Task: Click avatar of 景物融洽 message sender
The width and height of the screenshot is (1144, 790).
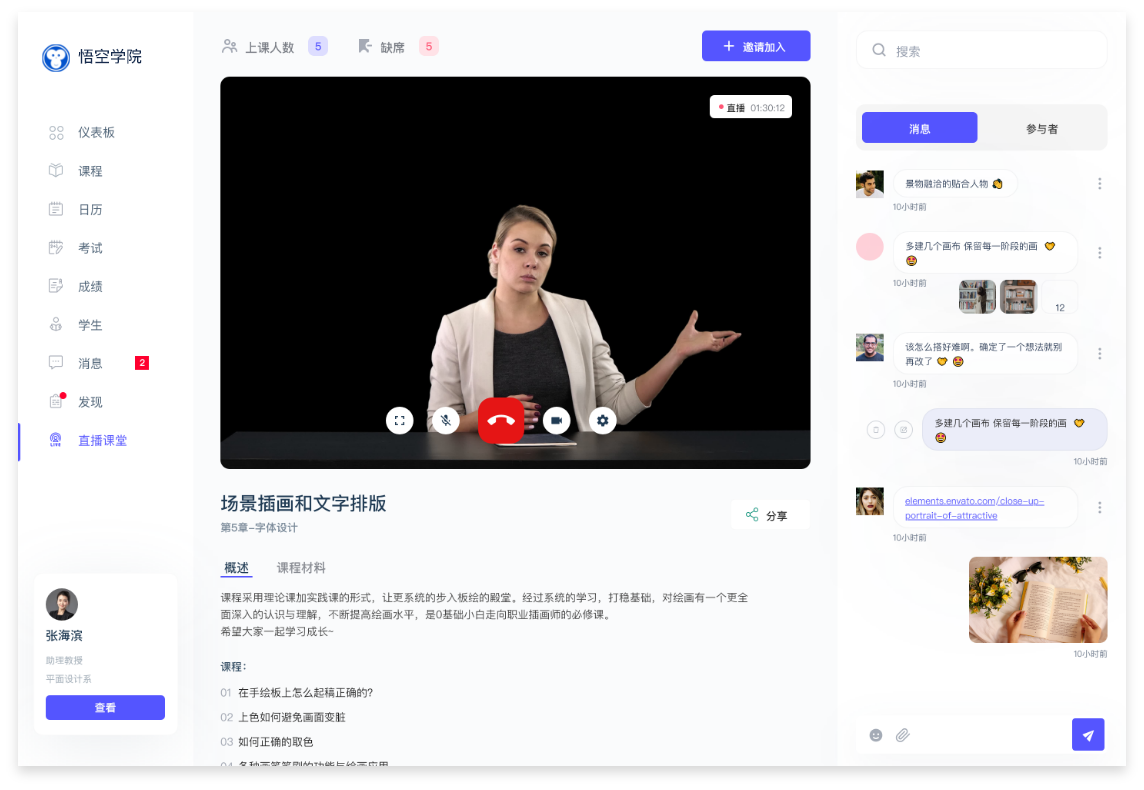Action: click(870, 184)
